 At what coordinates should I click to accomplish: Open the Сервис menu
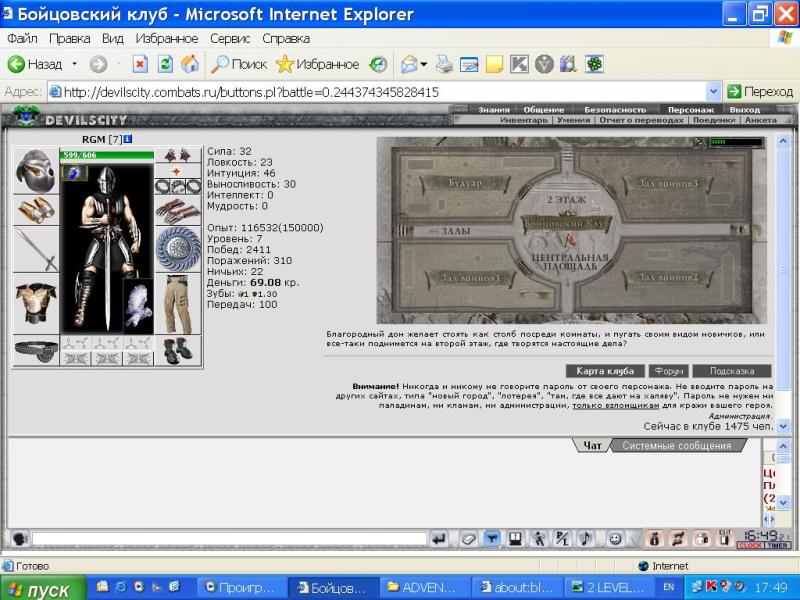click(x=230, y=38)
